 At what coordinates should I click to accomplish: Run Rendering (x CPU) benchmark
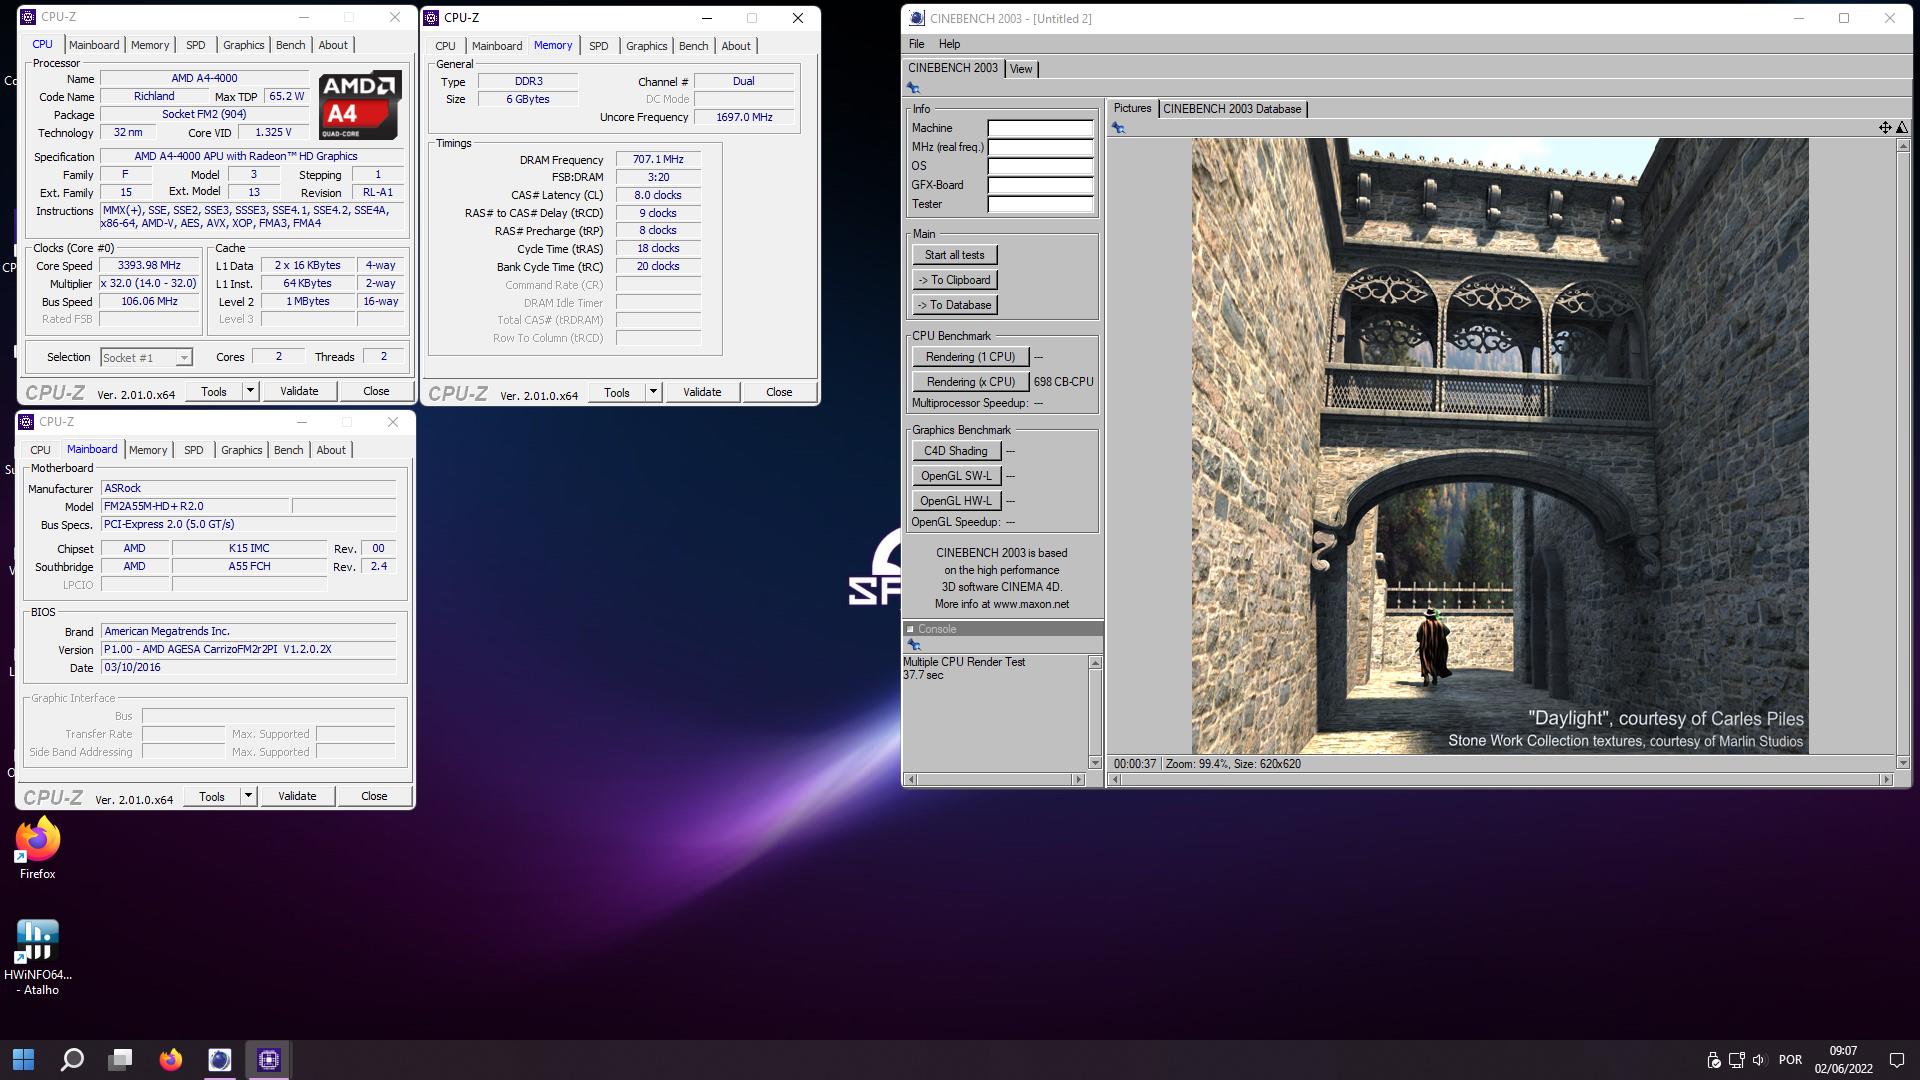pos(970,382)
